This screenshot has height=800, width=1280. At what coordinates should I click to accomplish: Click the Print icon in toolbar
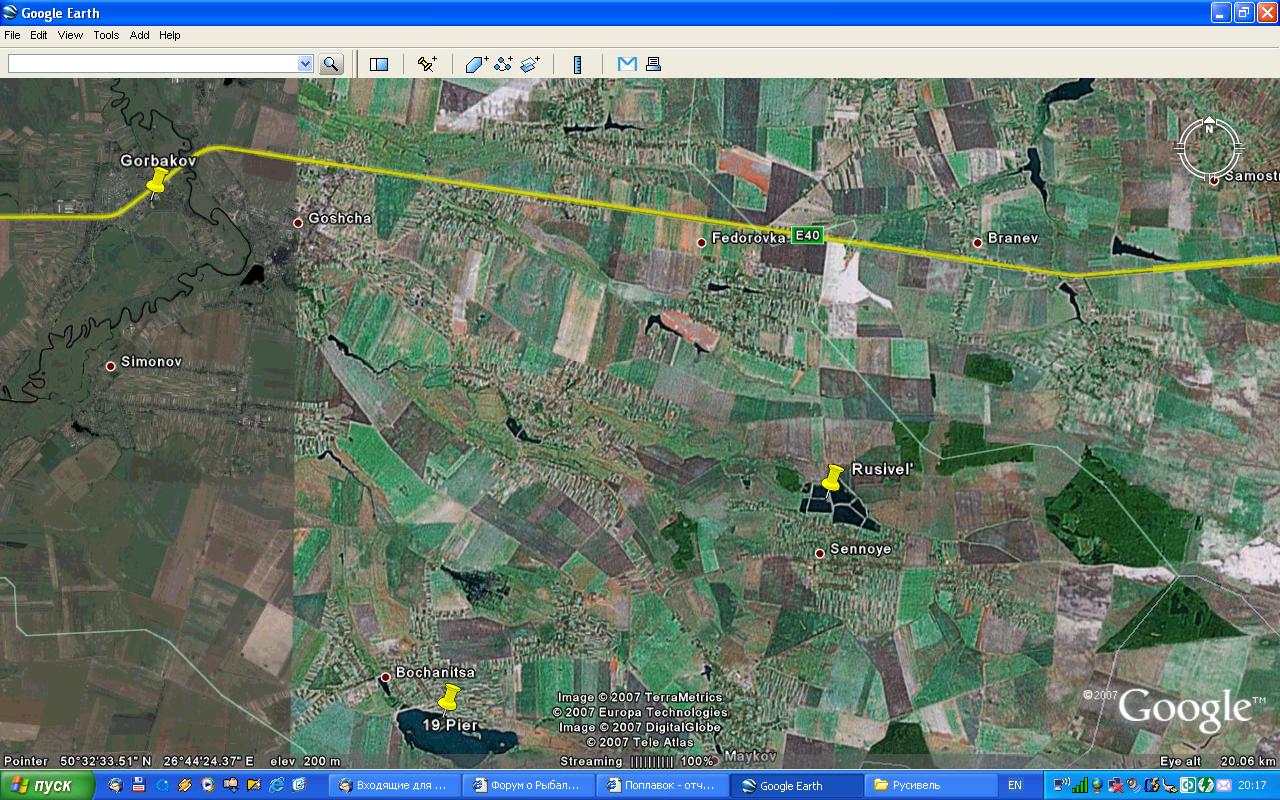point(653,64)
